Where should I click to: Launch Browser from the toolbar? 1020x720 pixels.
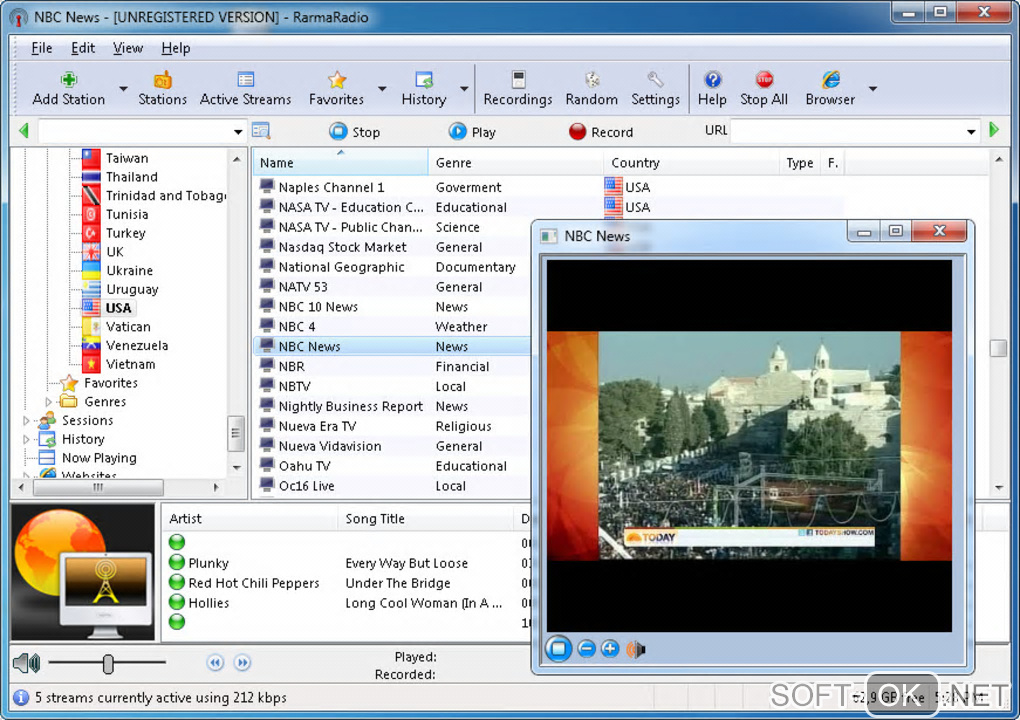pyautogui.click(x=830, y=80)
